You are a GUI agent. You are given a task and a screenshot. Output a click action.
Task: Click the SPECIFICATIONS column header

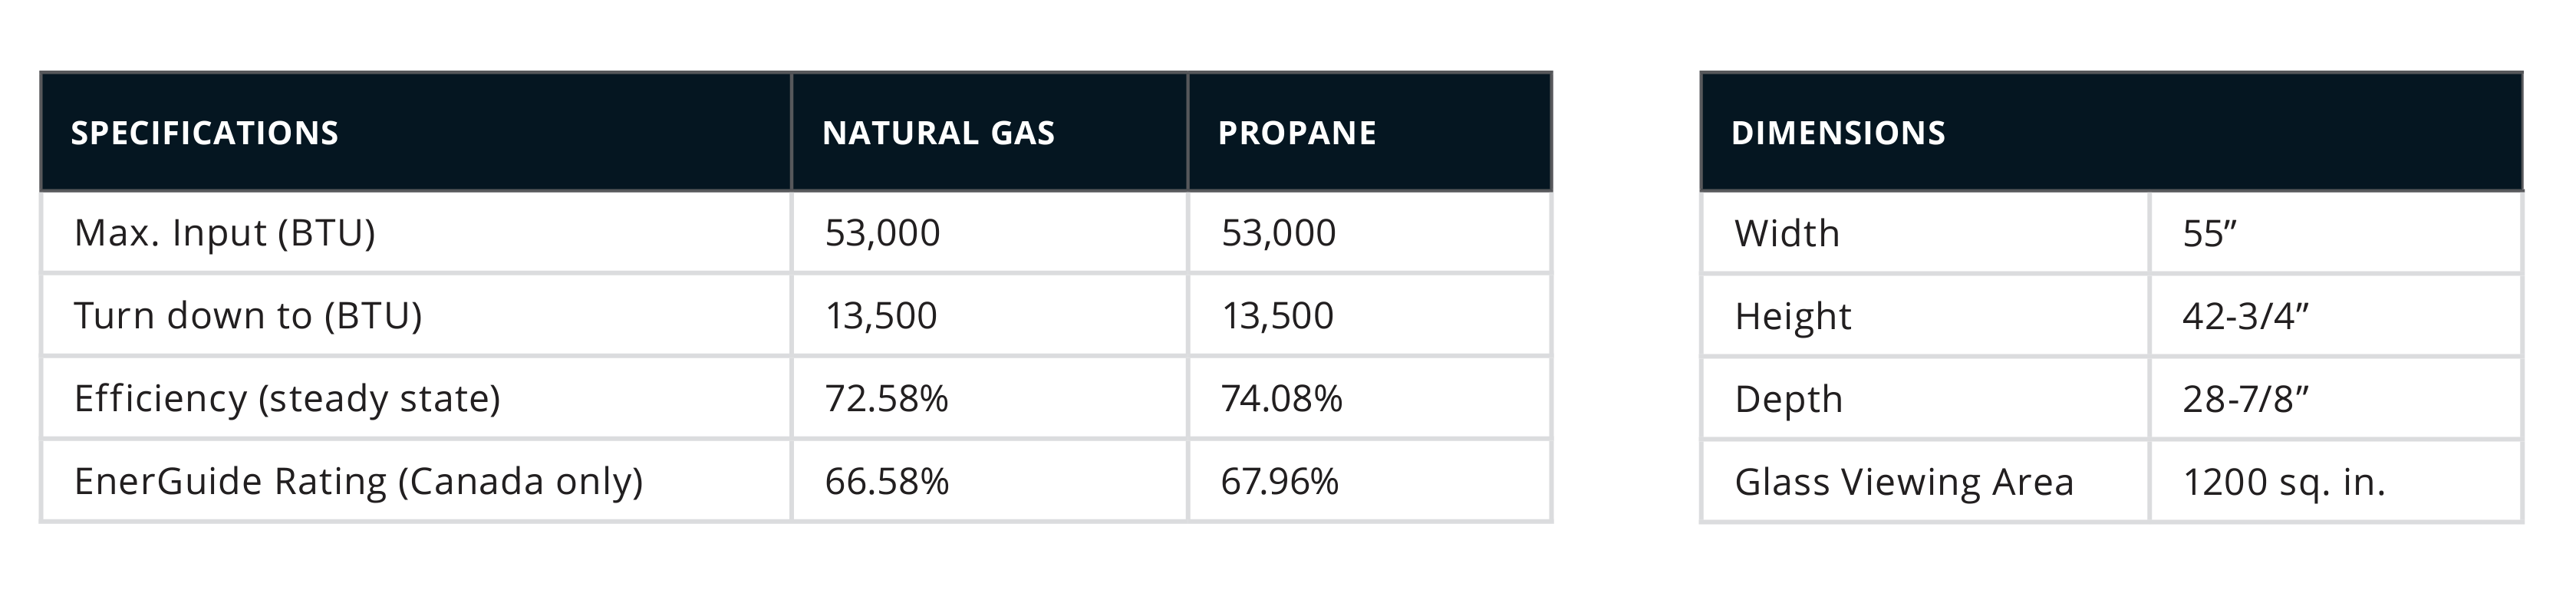coord(204,133)
